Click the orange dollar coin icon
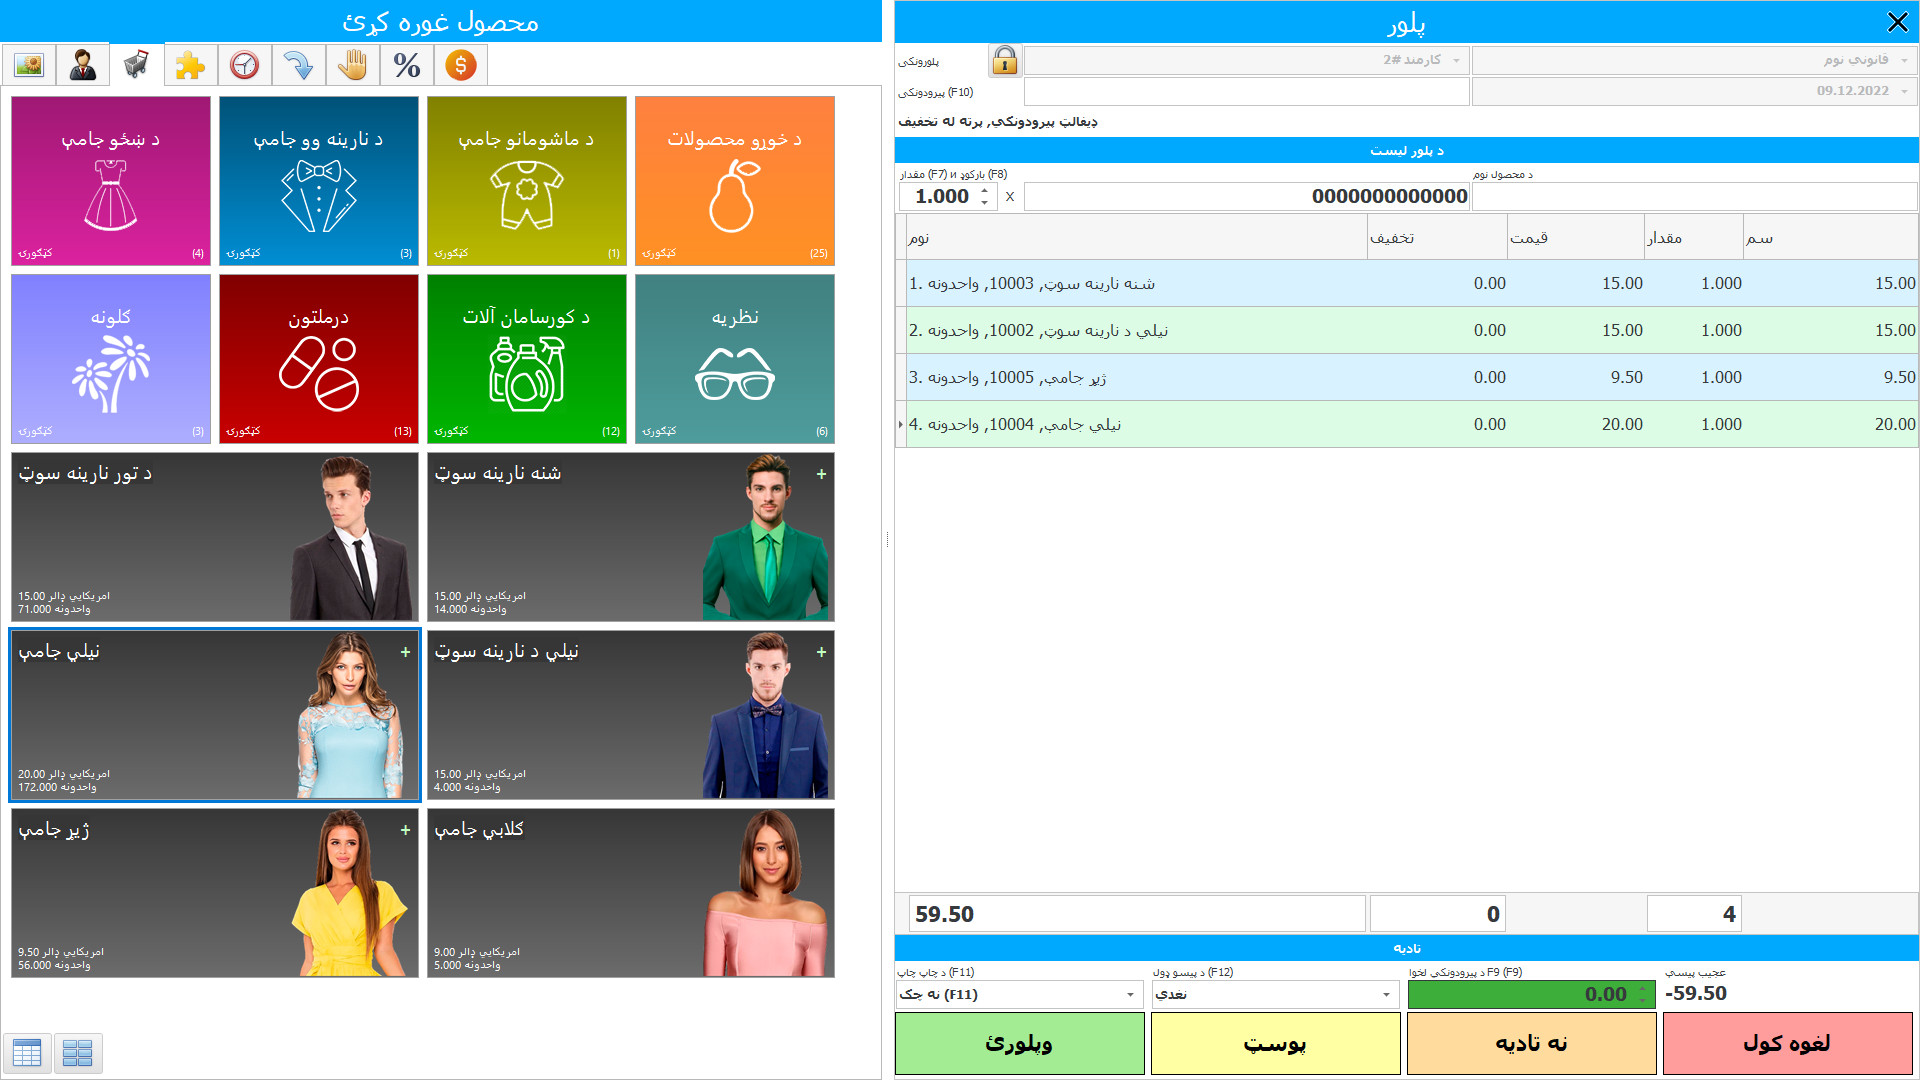The width and height of the screenshot is (1920, 1080). pos(460,66)
